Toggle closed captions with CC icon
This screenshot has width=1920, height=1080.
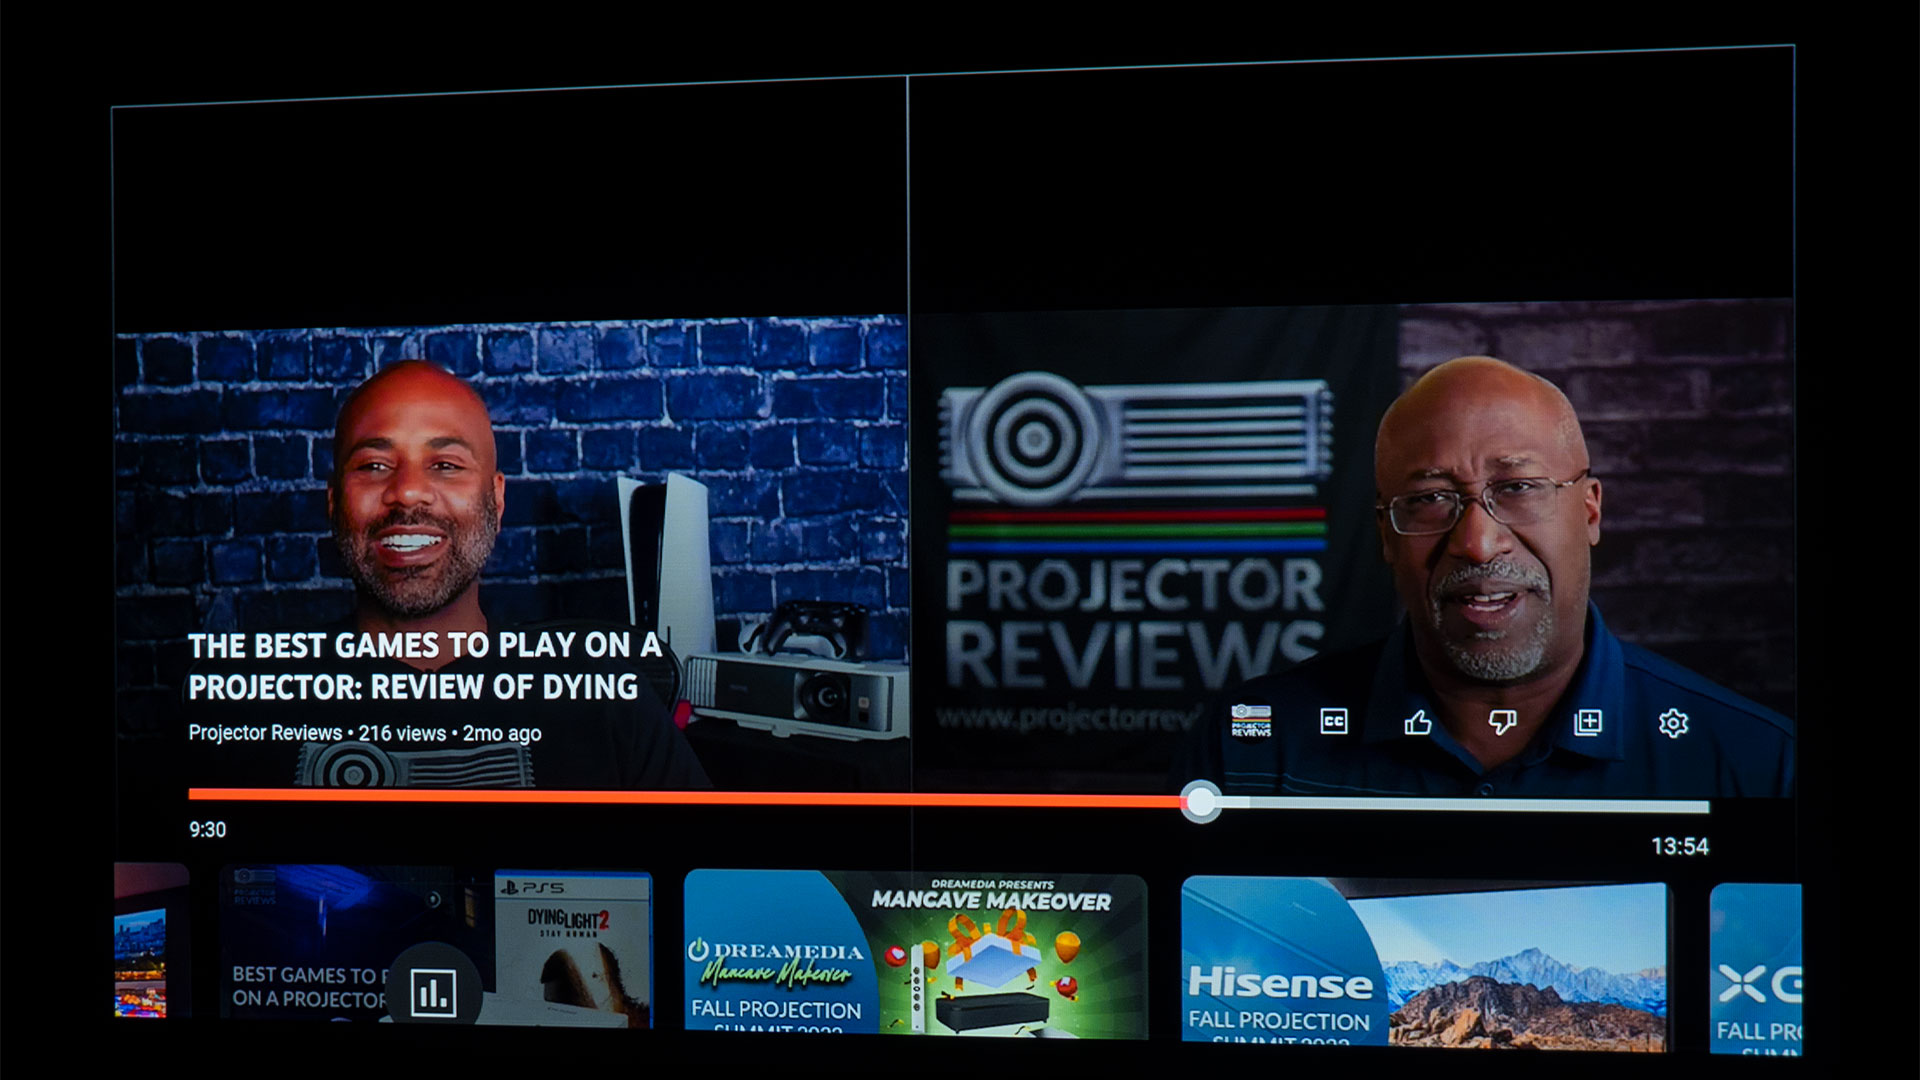point(1334,722)
